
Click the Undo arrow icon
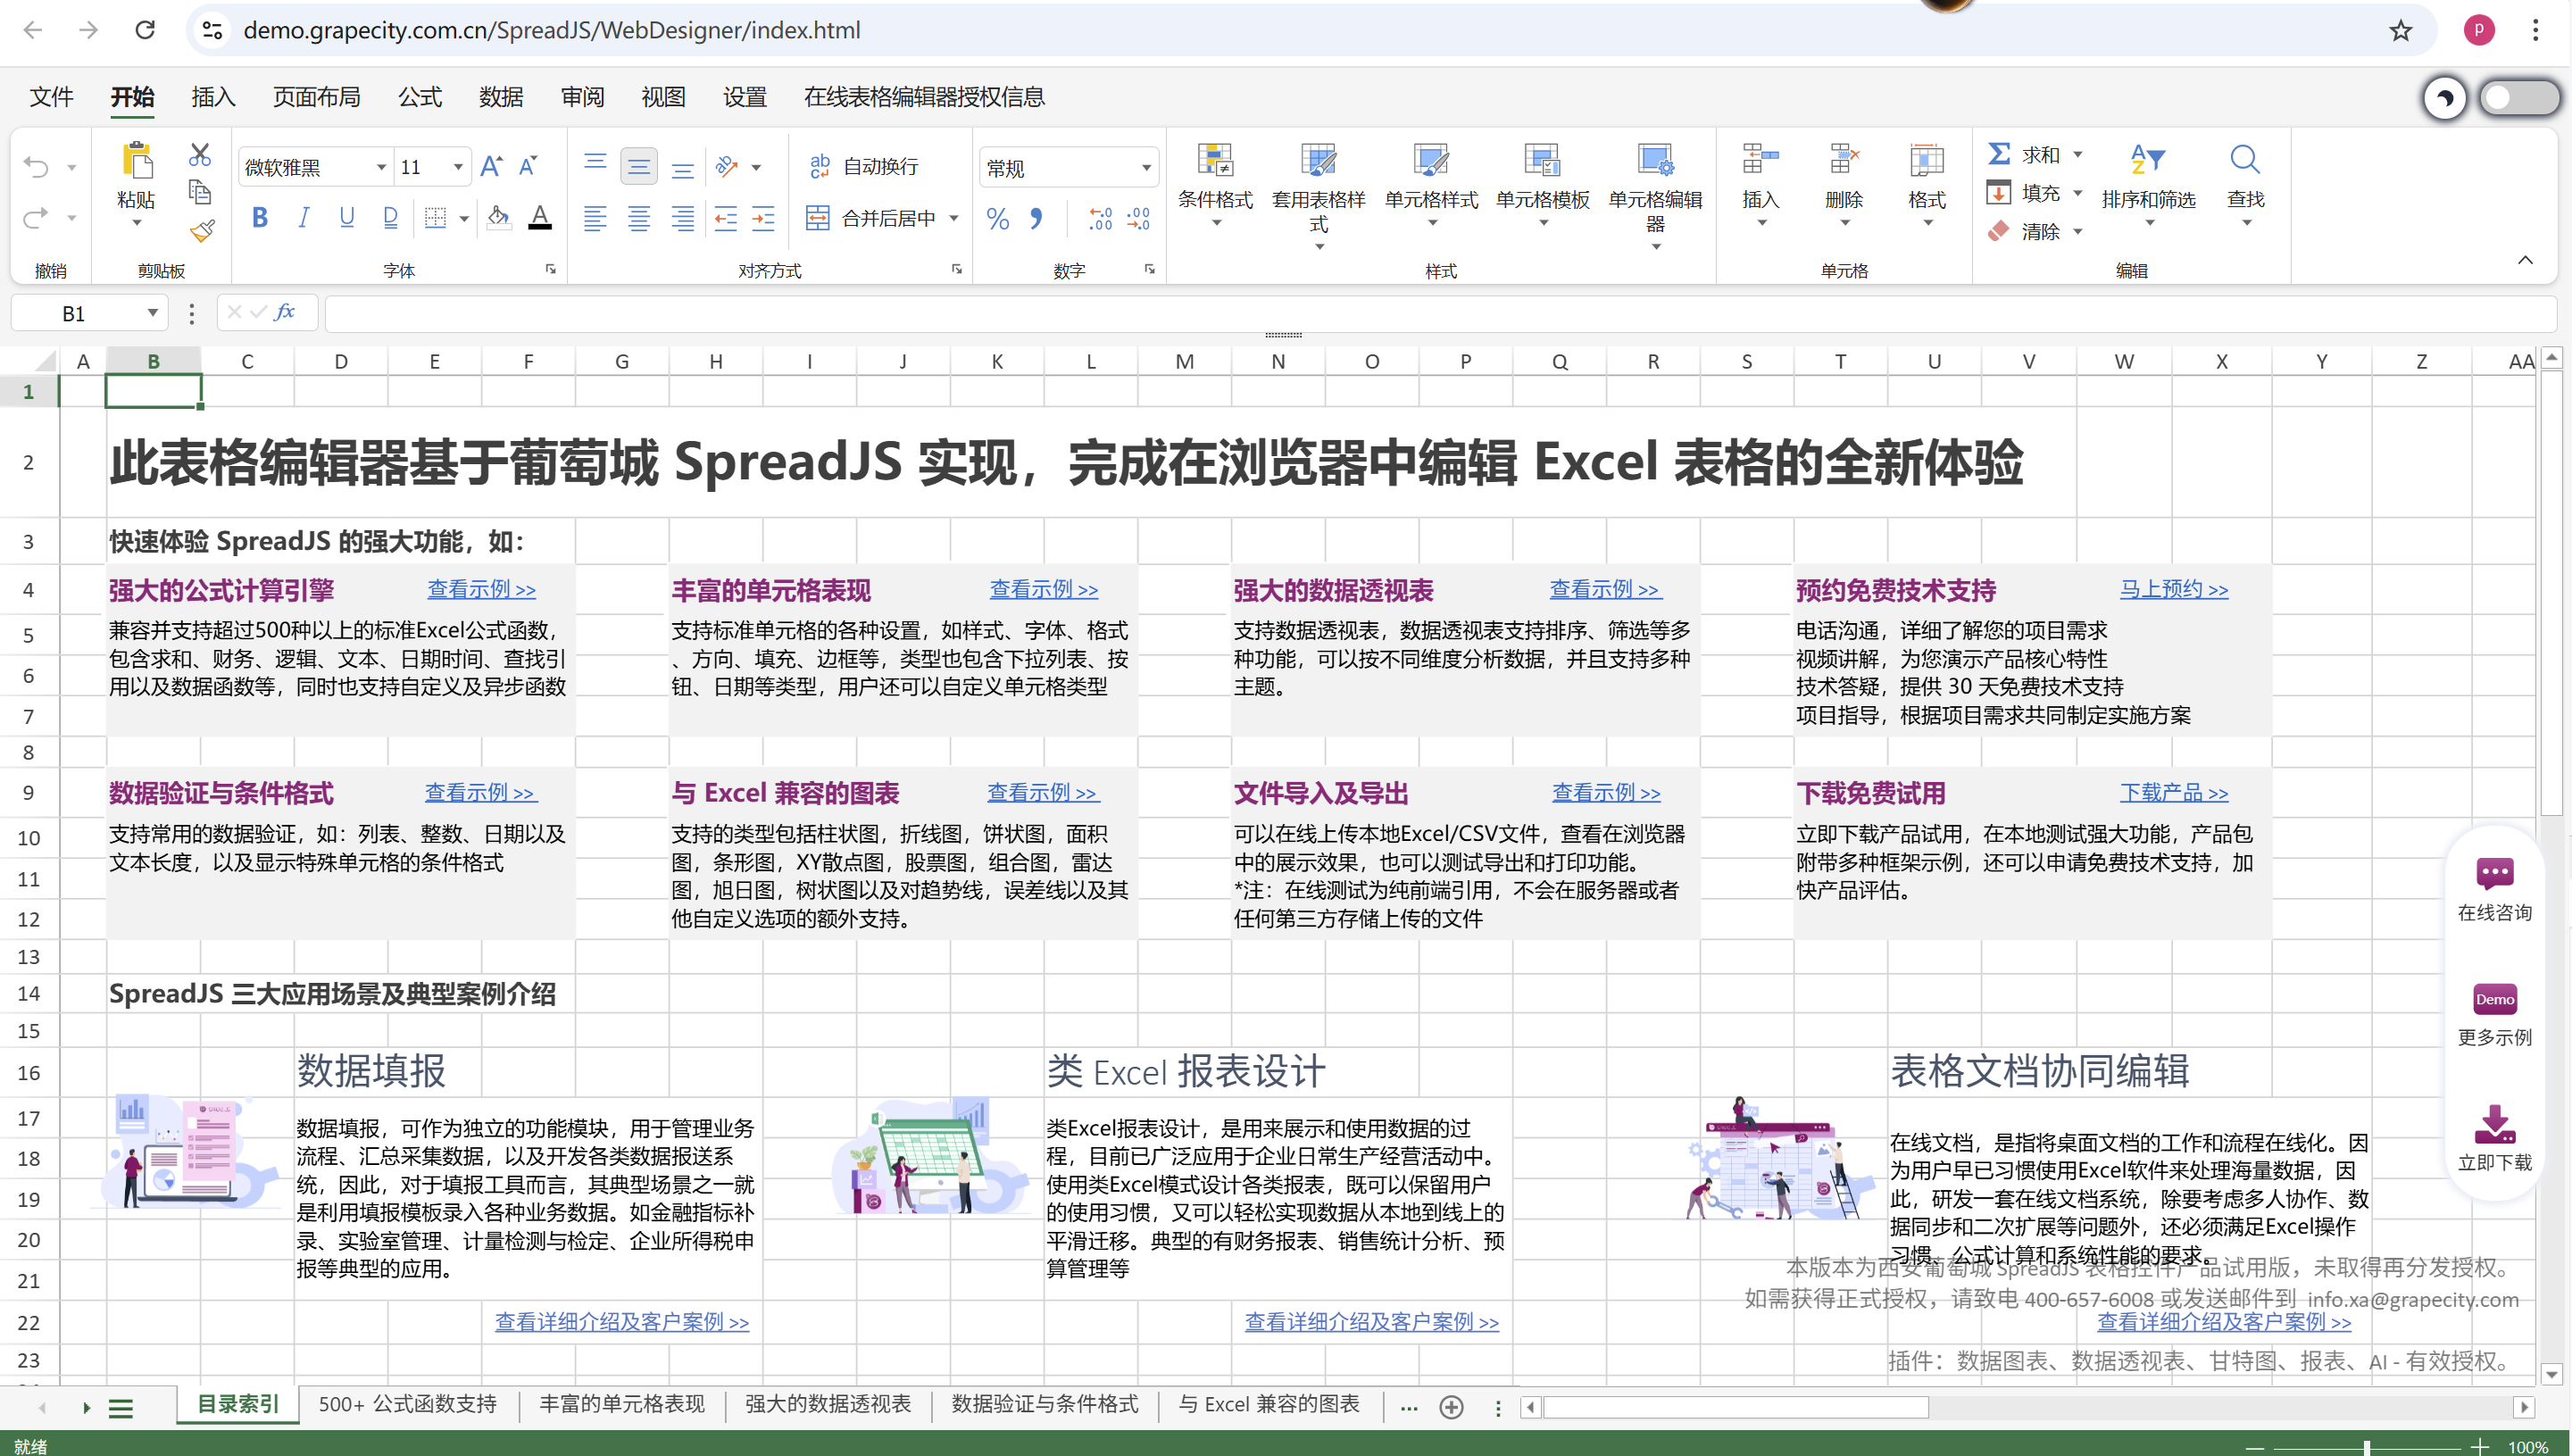36,167
